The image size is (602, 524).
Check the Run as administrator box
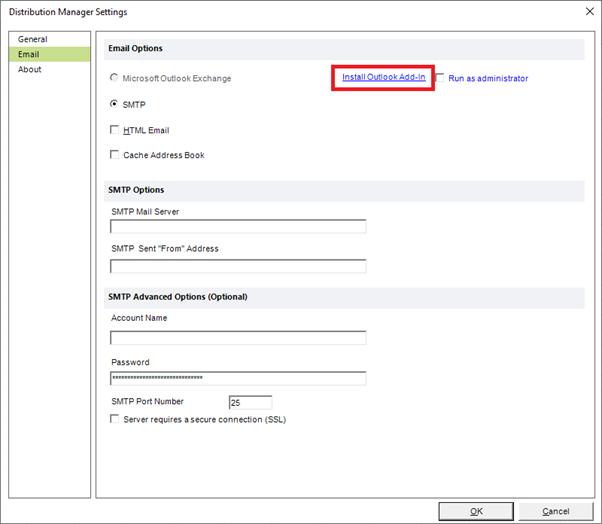pos(440,78)
